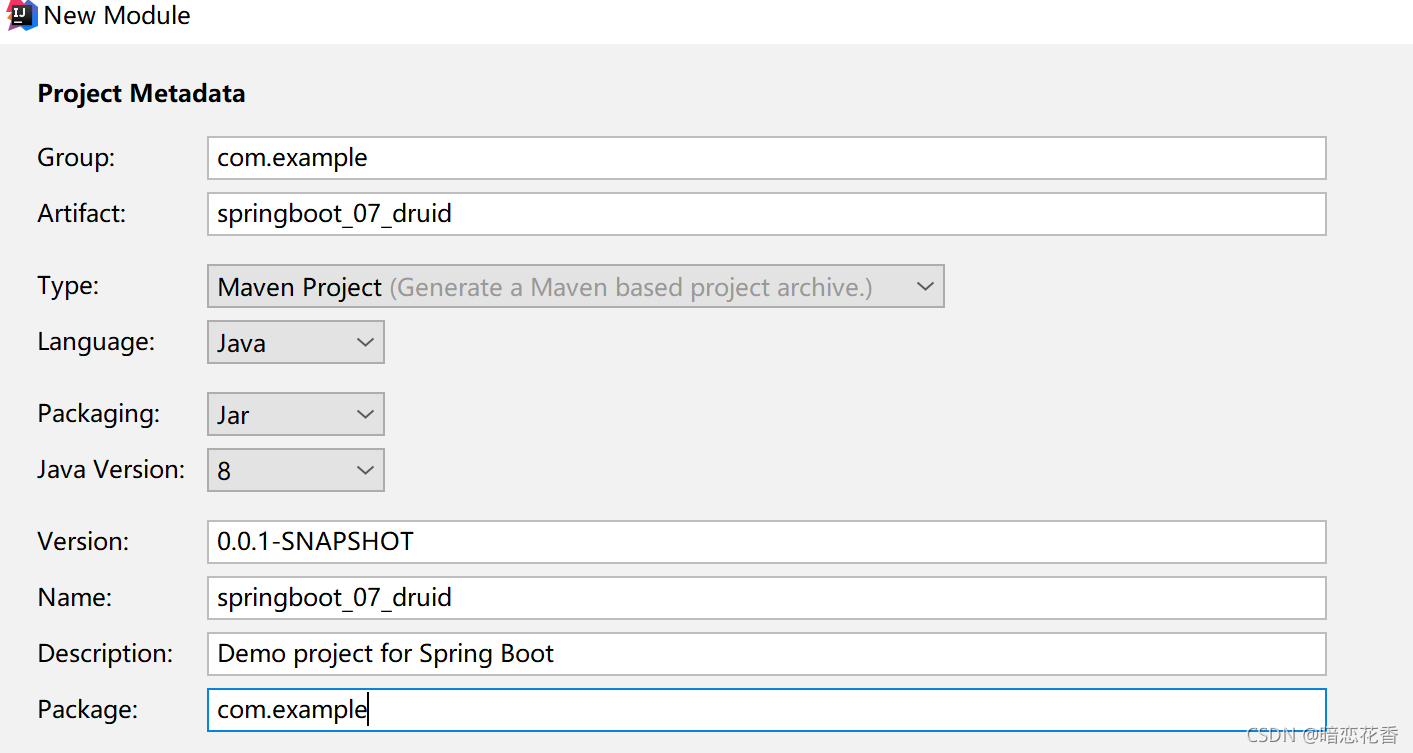Image resolution: width=1413 pixels, height=753 pixels.
Task: Open the Type dropdown showing Maven Project
Action: pyautogui.click(x=575, y=287)
